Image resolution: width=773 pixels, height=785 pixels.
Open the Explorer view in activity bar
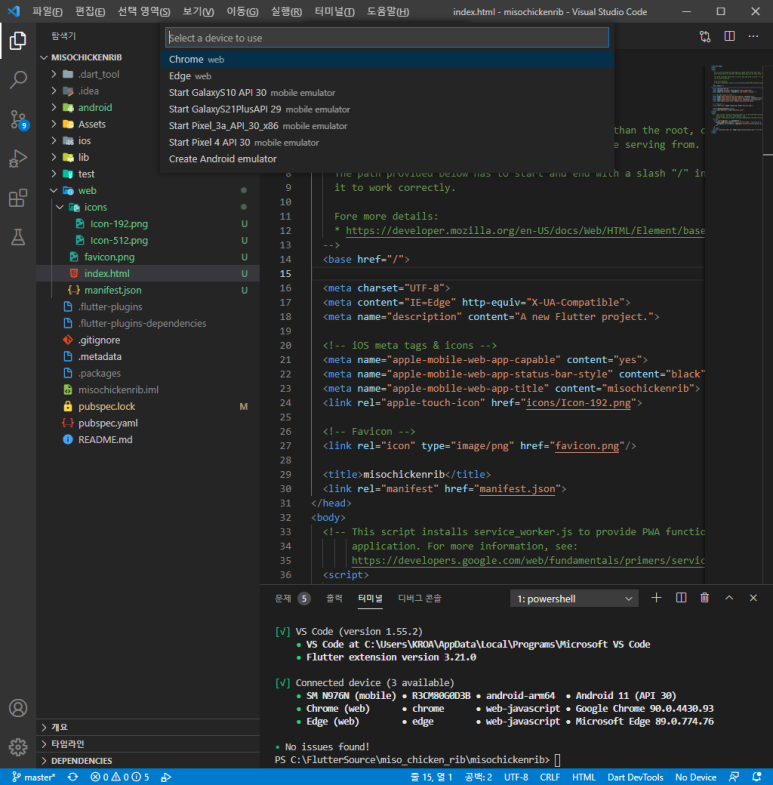point(18,41)
